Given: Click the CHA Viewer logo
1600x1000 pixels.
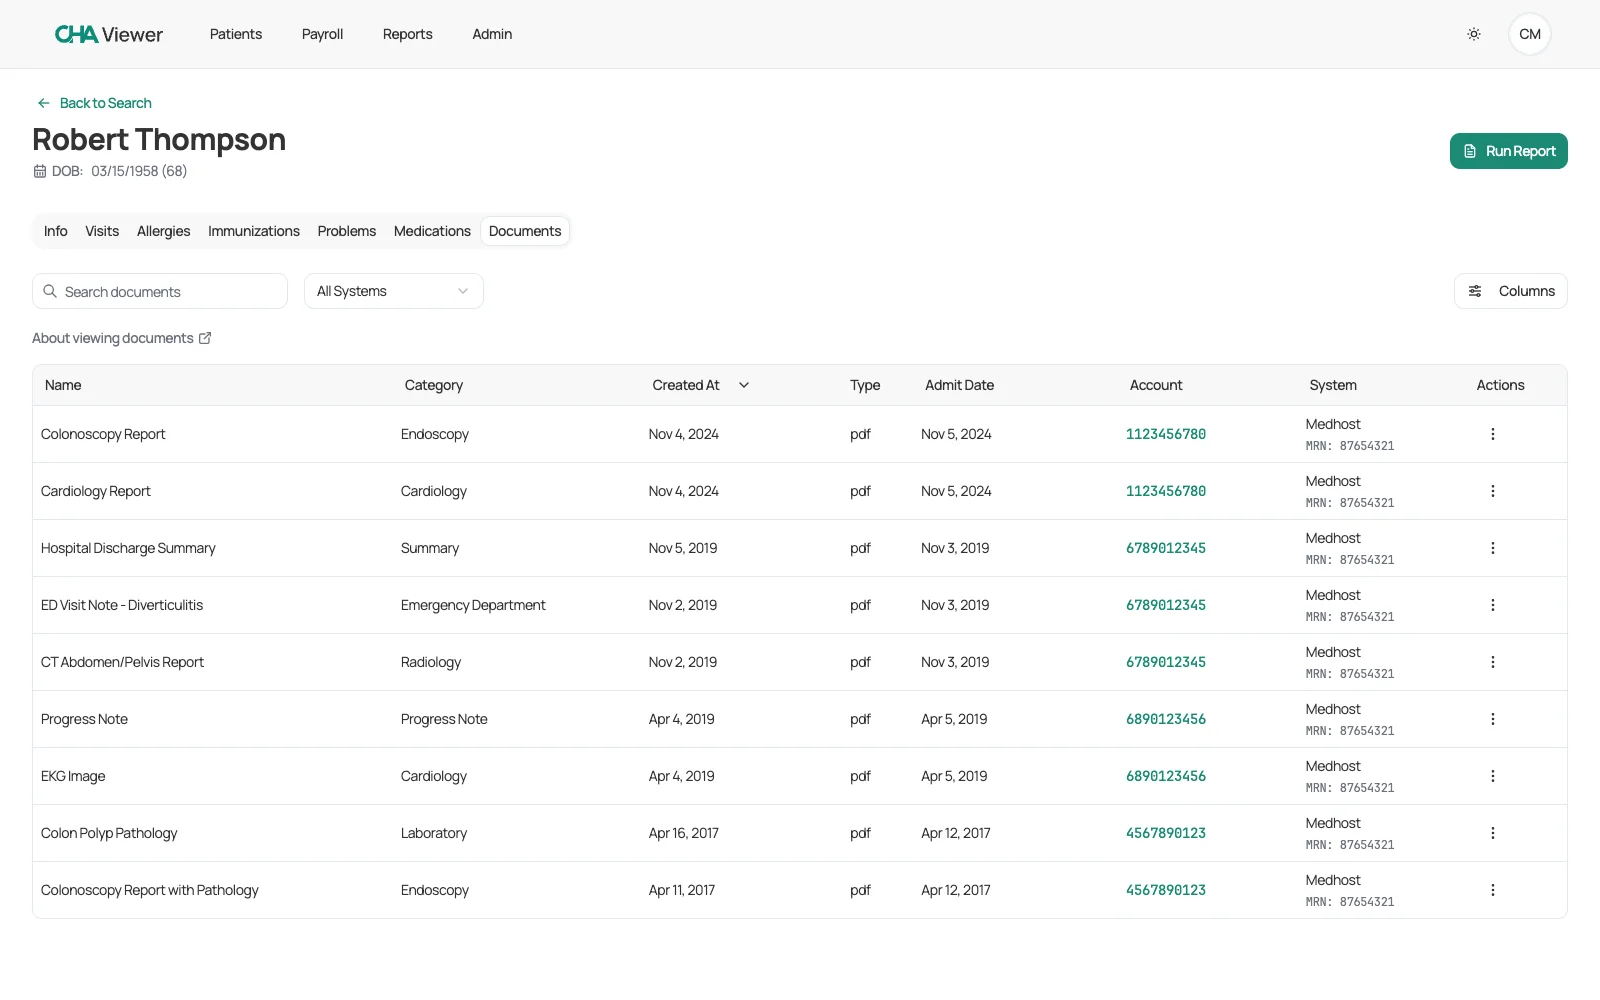Looking at the screenshot, I should point(109,34).
